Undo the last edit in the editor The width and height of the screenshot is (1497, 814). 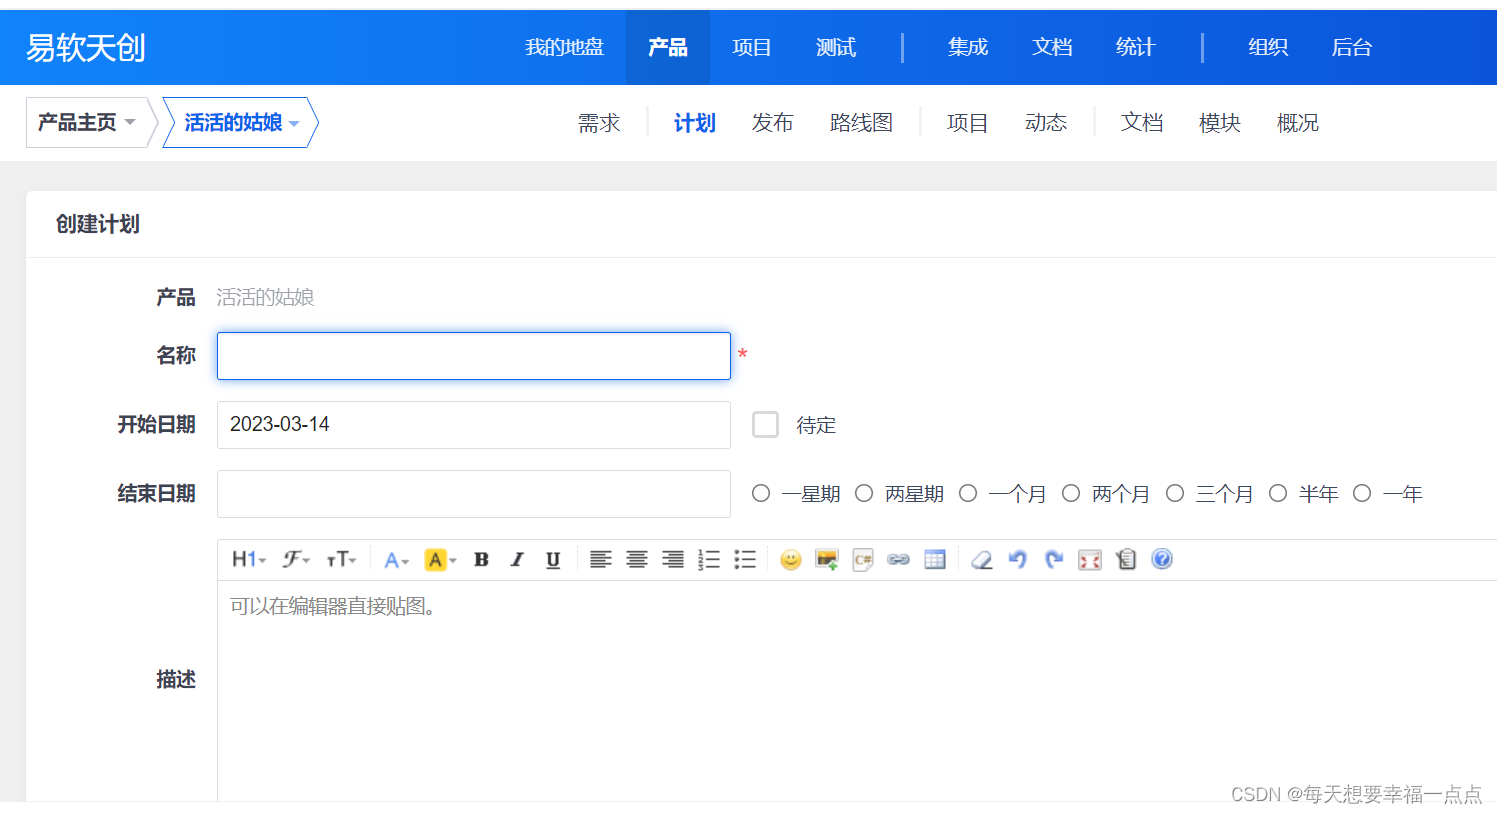click(x=1017, y=560)
